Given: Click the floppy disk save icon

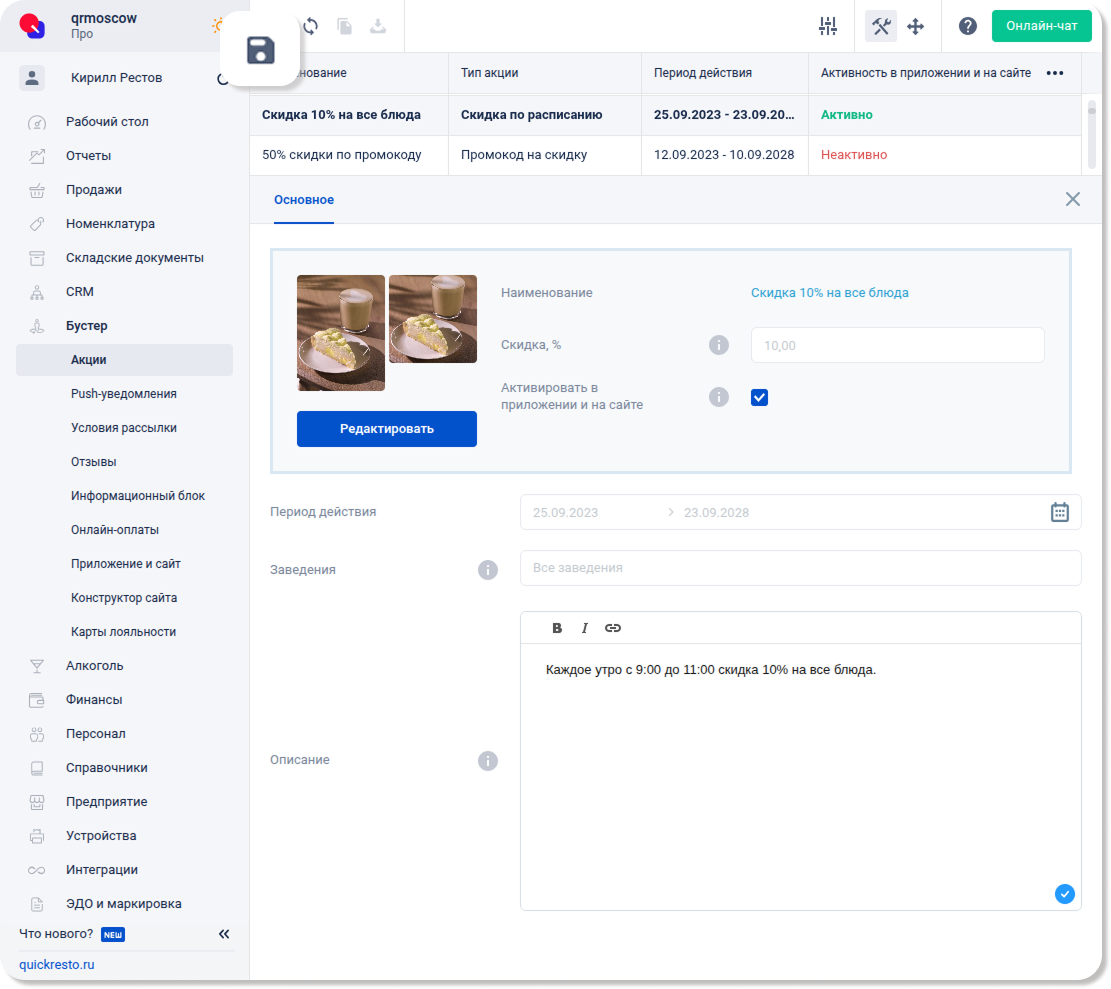Looking at the screenshot, I should coord(260,50).
